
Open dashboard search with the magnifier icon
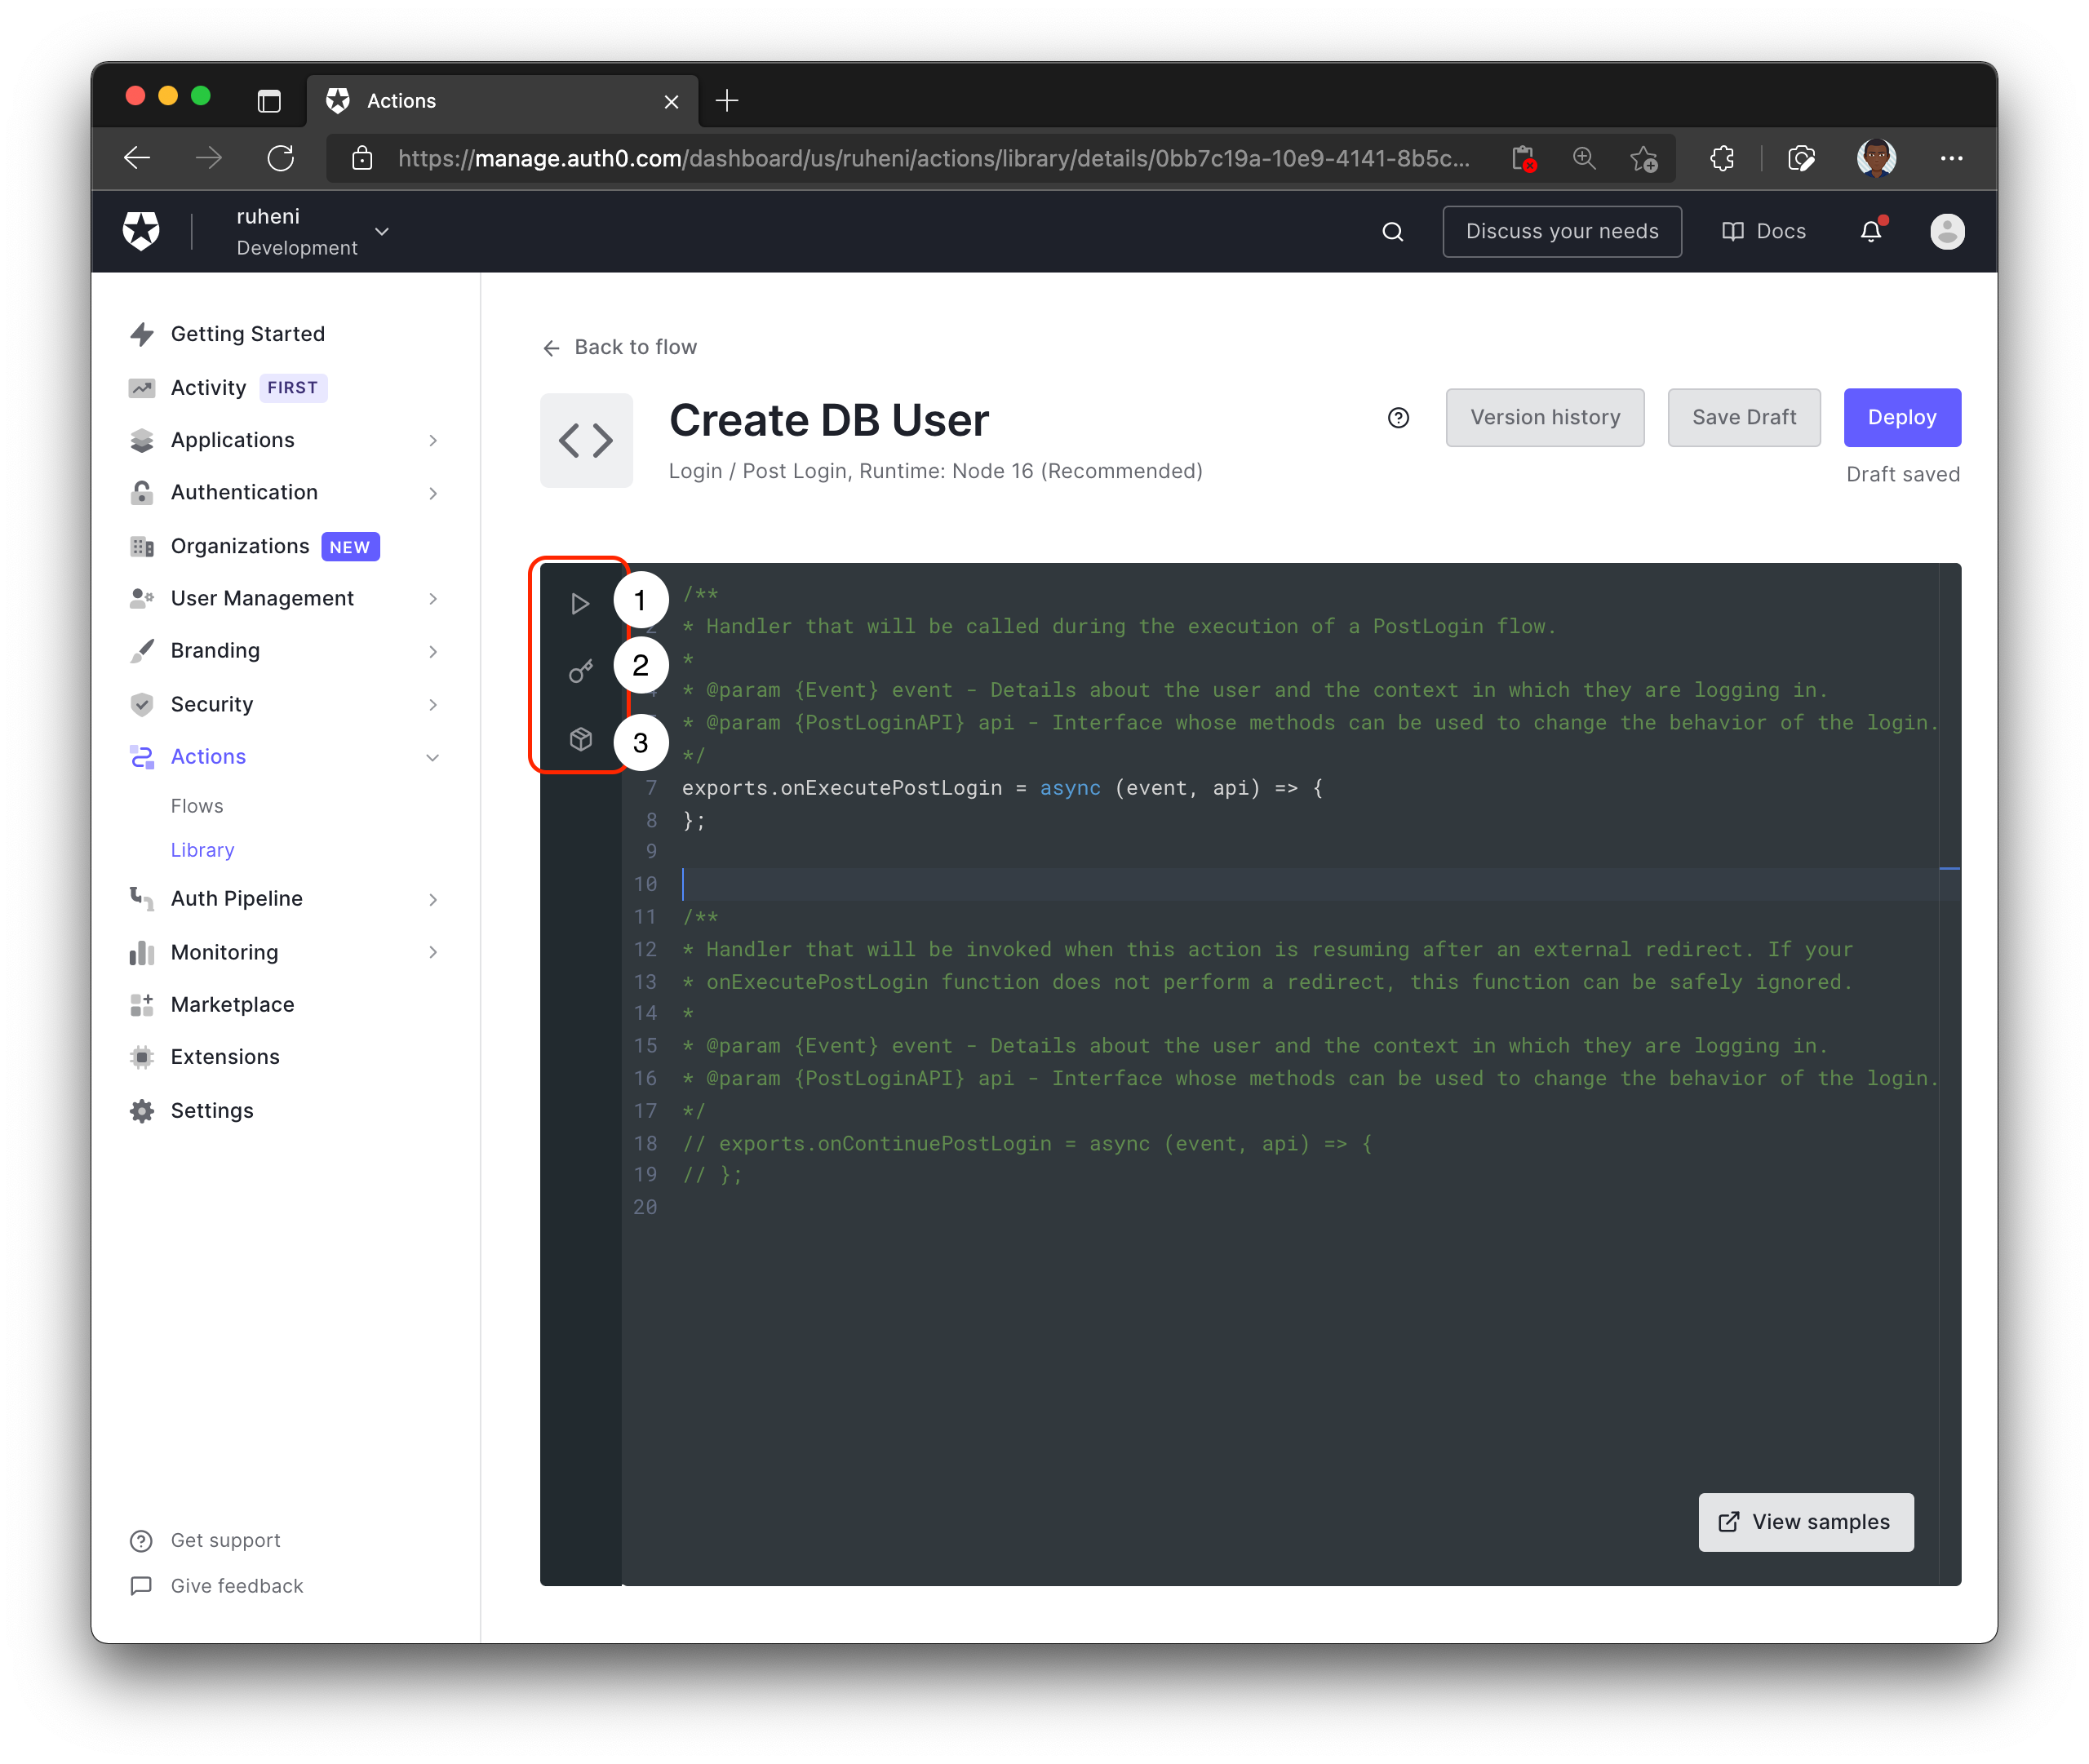click(x=1393, y=231)
